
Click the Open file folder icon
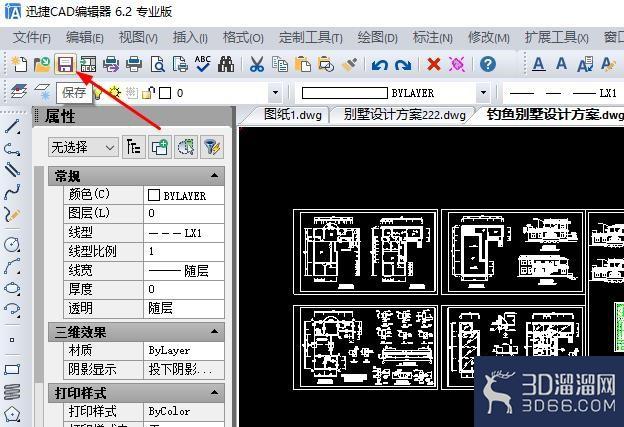pos(42,64)
